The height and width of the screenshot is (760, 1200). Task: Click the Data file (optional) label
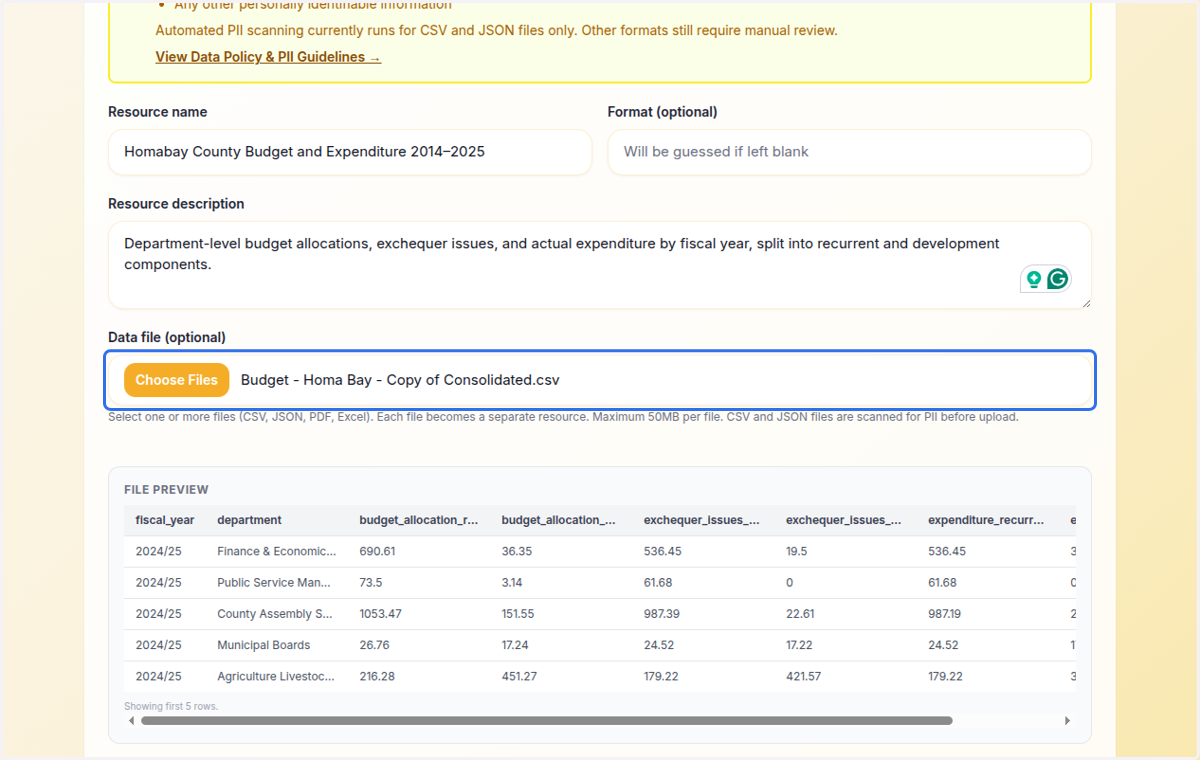pyautogui.click(x=167, y=337)
